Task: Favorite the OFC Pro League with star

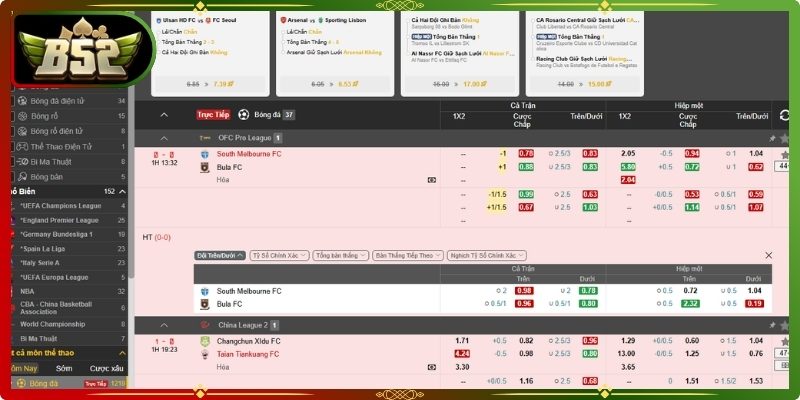Action: (784, 138)
